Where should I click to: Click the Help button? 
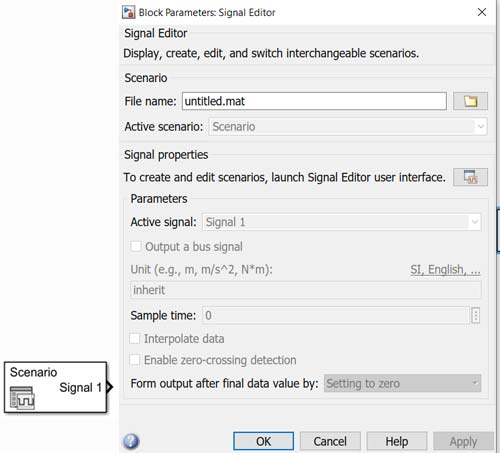[x=397, y=441]
